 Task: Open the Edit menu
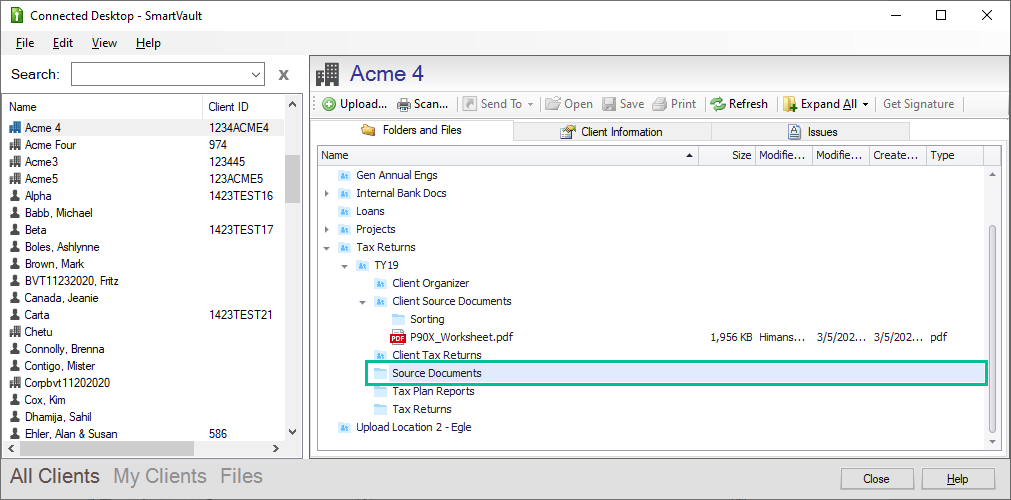[63, 43]
